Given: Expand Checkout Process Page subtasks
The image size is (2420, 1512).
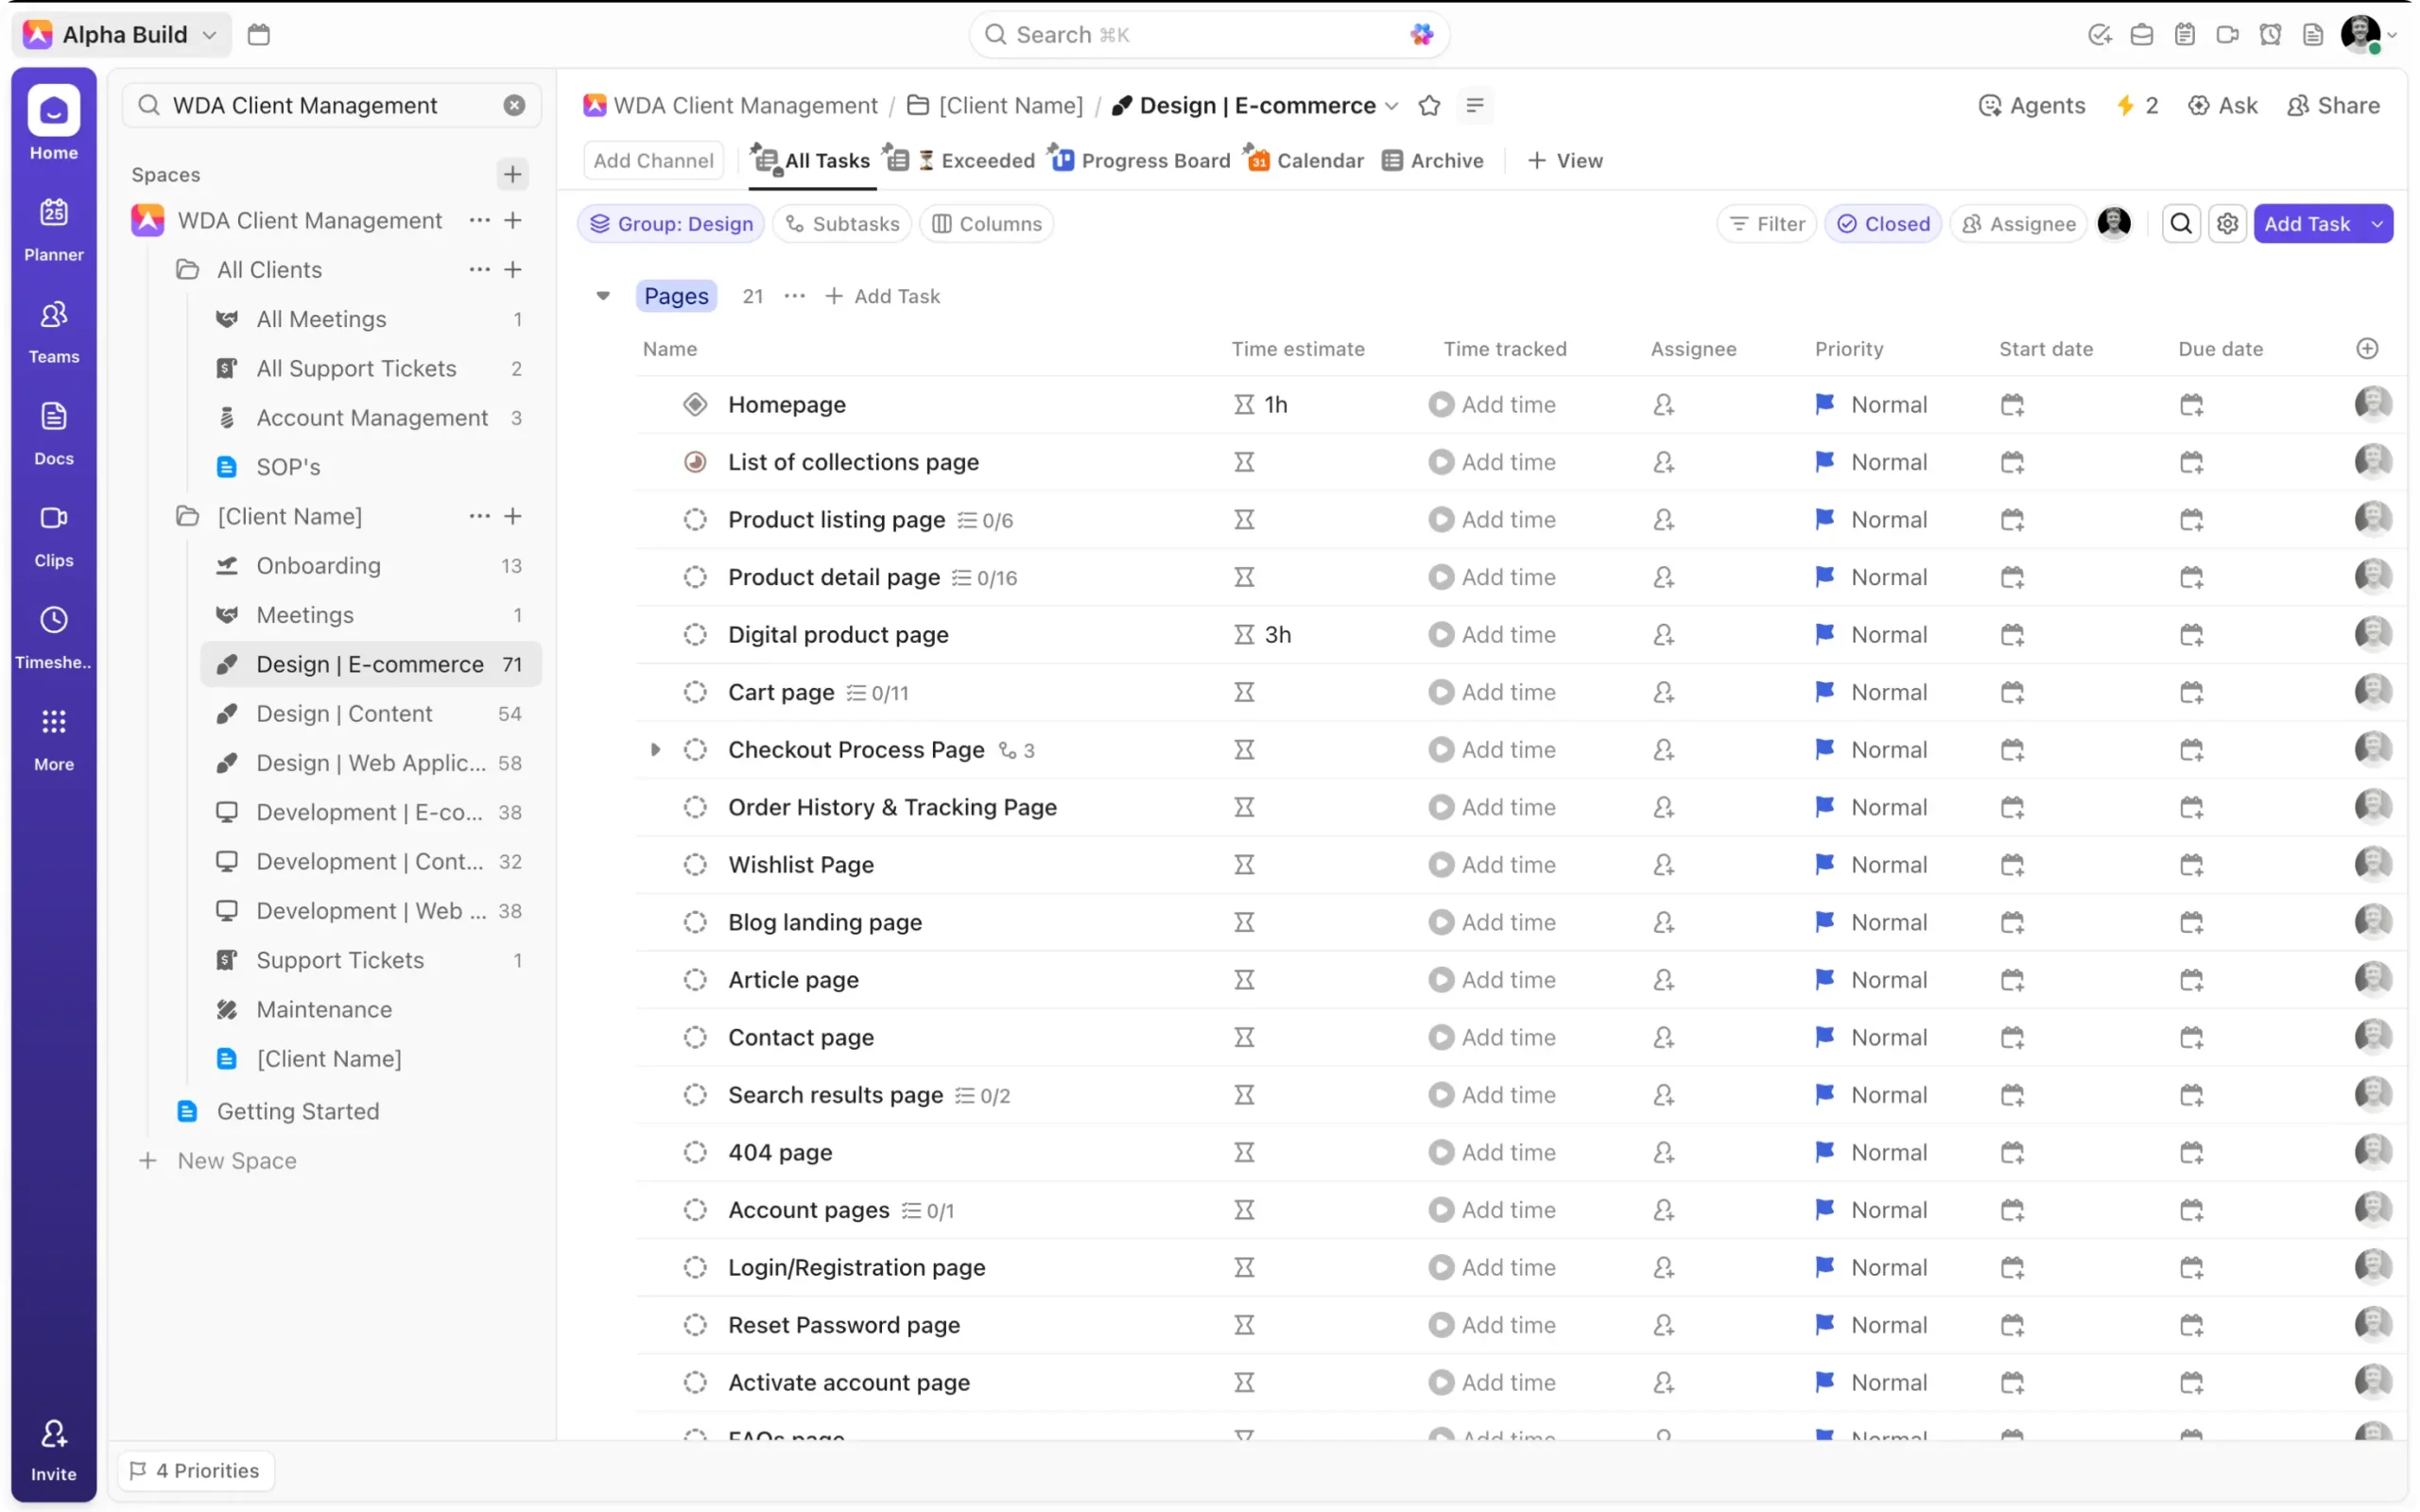Looking at the screenshot, I should pos(655,749).
